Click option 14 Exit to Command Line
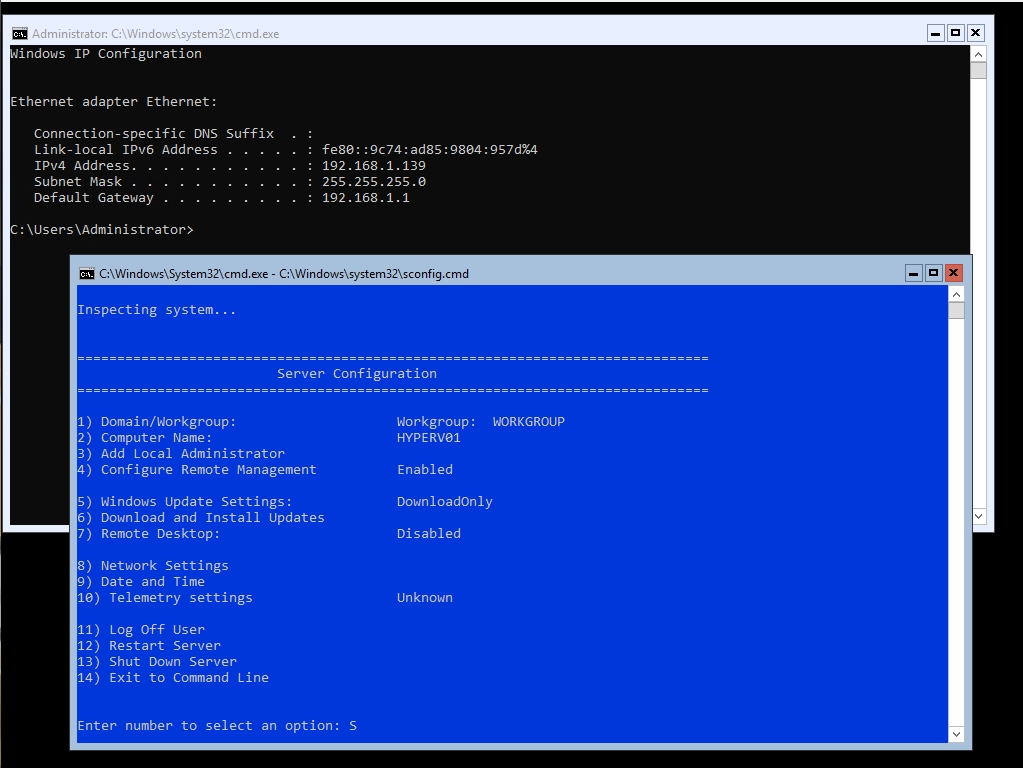Screen dimensions: 1023x768 pos(173,677)
